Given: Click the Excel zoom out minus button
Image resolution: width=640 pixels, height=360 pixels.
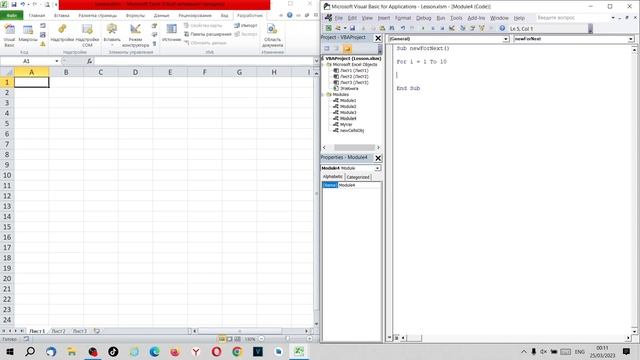Looking at the screenshot, I should coord(262,339).
